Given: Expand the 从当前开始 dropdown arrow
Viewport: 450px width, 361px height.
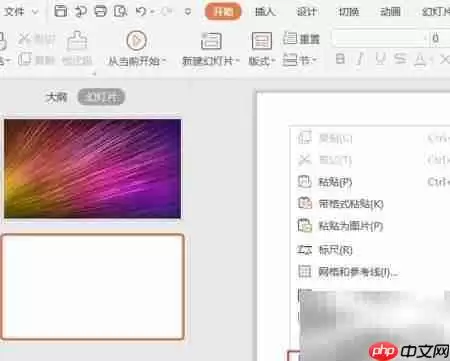Looking at the screenshot, I should [x=164, y=61].
